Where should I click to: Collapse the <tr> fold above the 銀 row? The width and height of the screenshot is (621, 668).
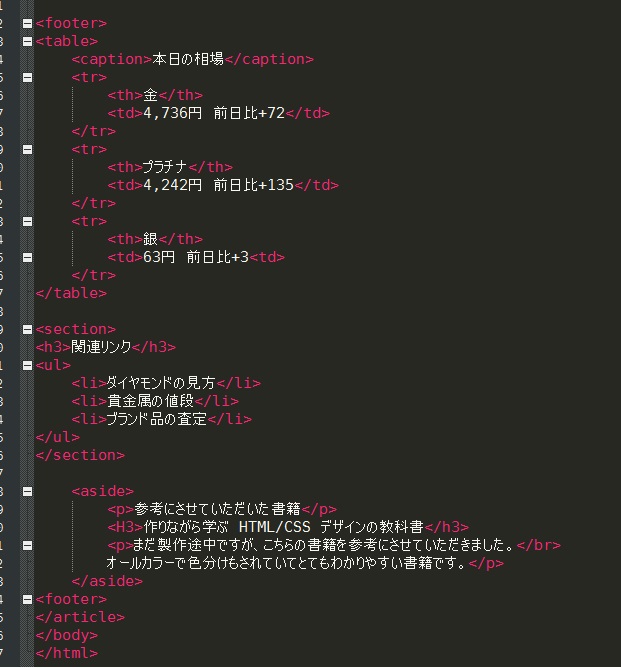27,222
